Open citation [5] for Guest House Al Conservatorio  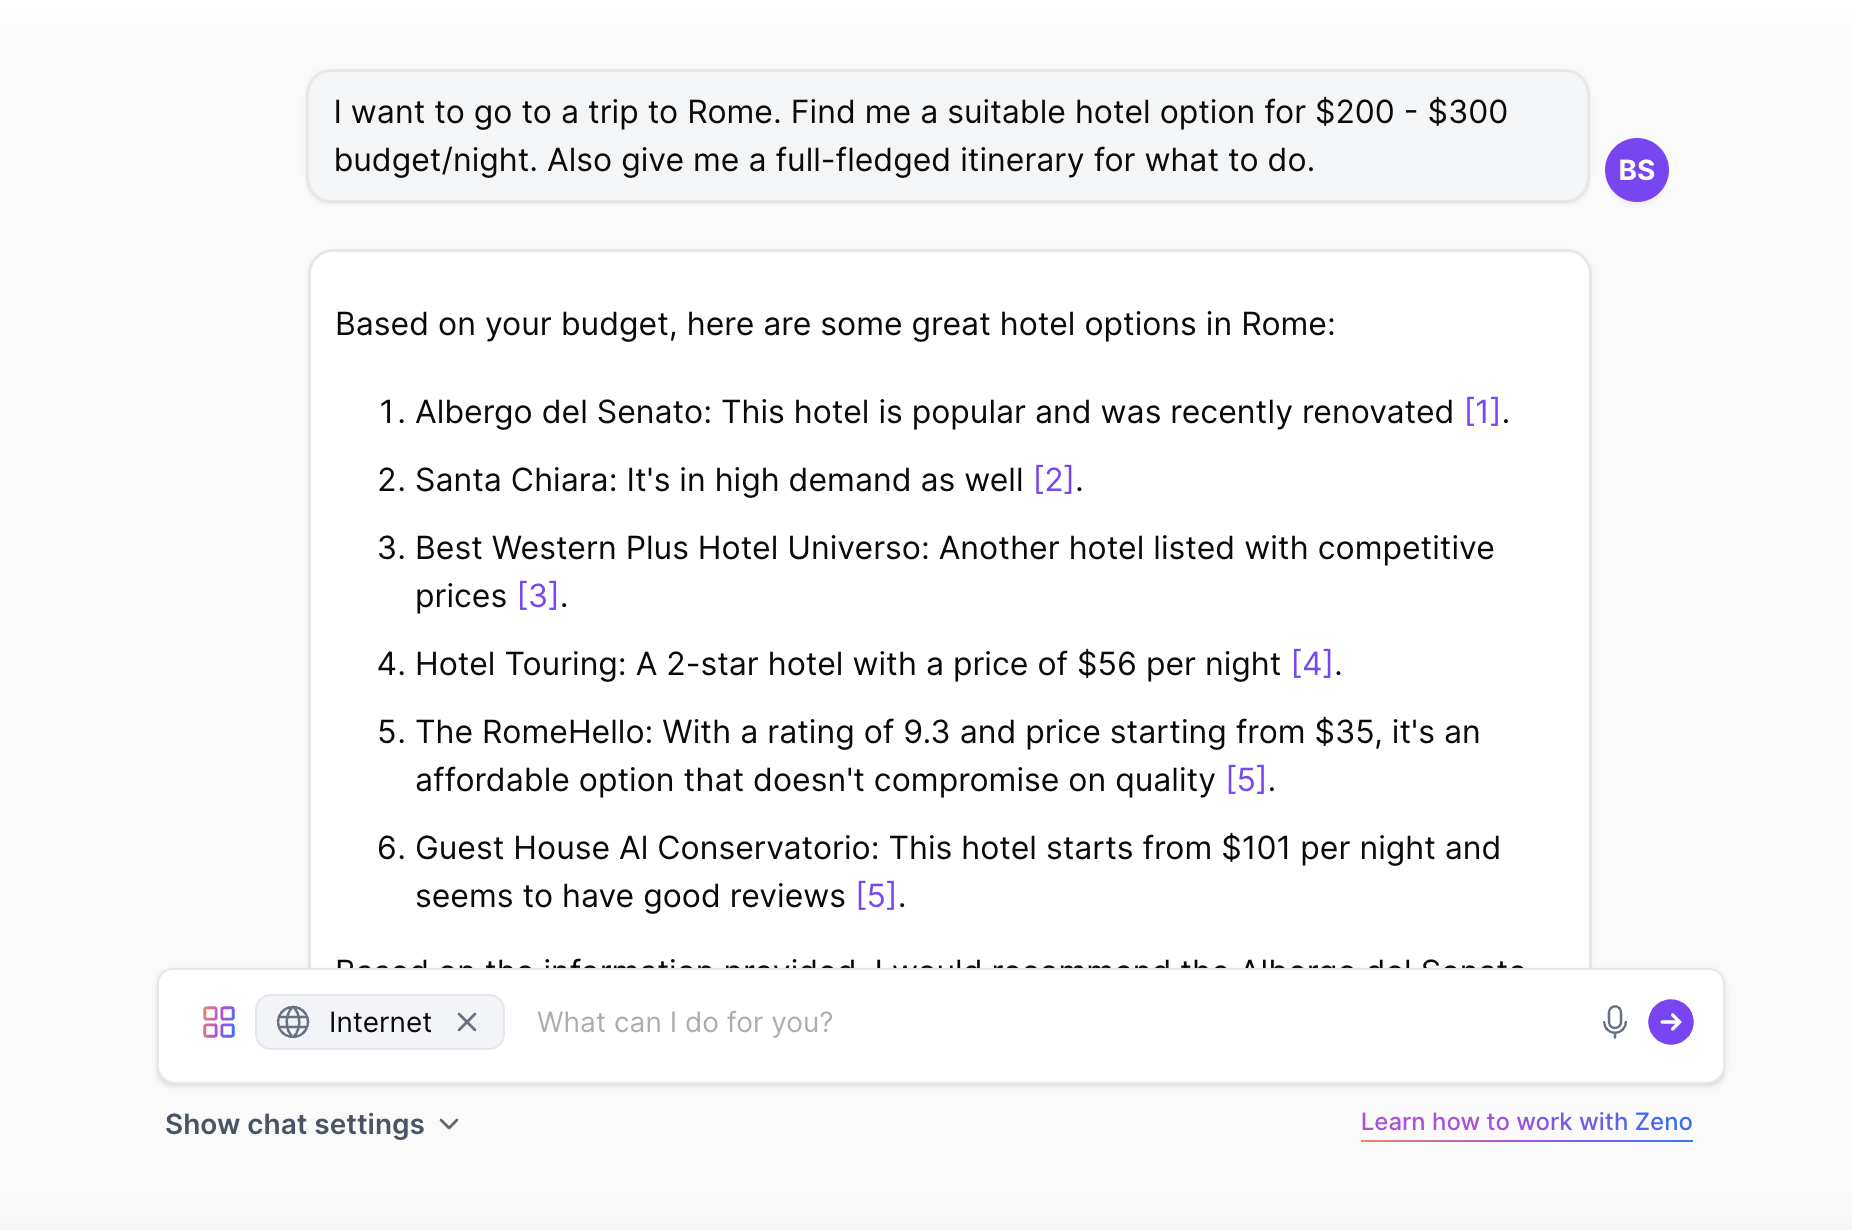tap(877, 896)
